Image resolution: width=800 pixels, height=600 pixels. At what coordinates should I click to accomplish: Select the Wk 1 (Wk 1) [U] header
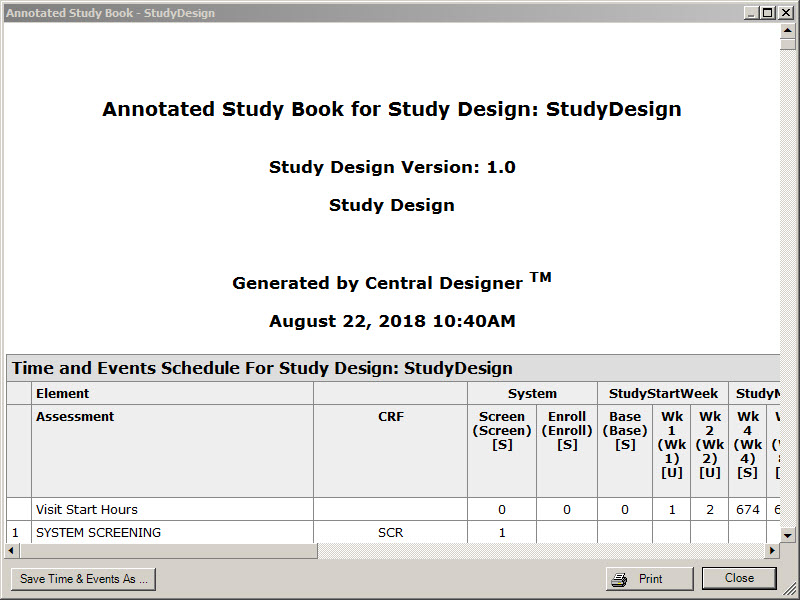click(x=671, y=451)
